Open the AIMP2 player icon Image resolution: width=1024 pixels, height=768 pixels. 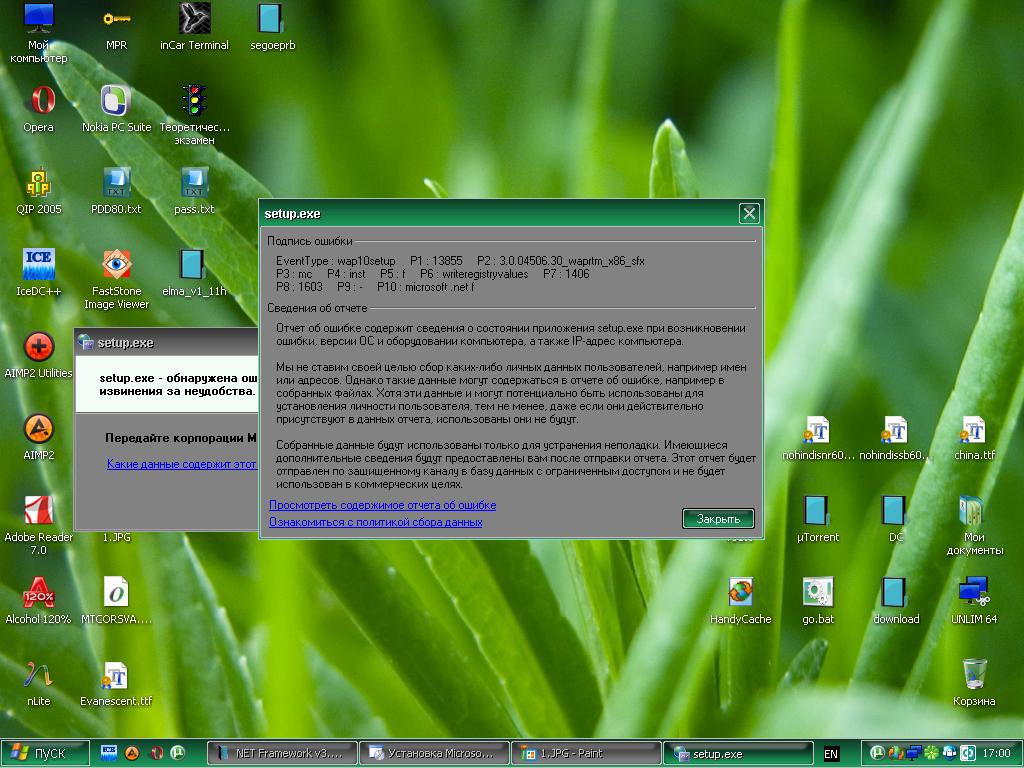pyautogui.click(x=39, y=430)
